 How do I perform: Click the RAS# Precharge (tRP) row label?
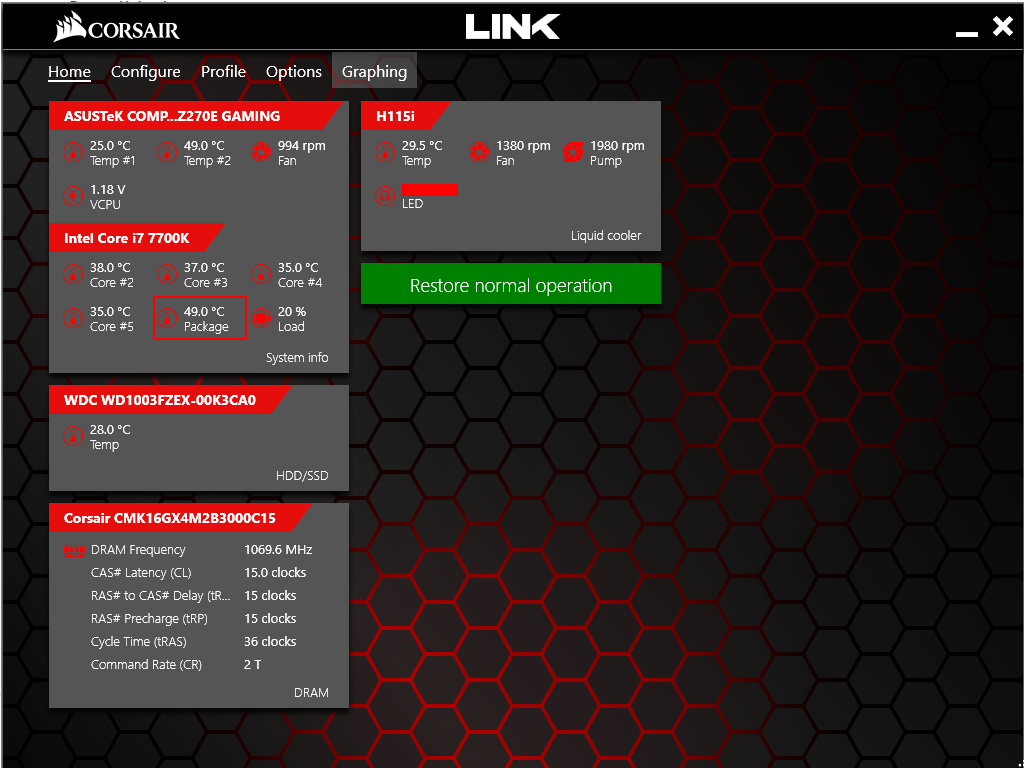pyautogui.click(x=149, y=618)
